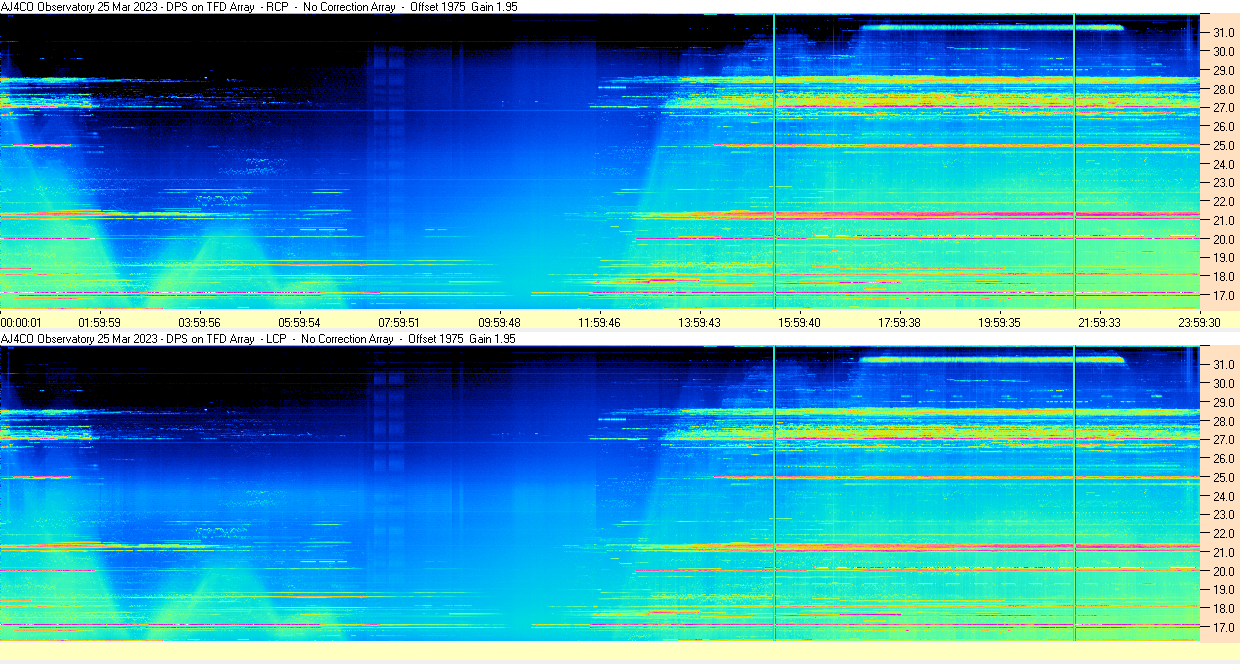The image size is (1240, 664).
Task: Click inside the RCP spectrogram display
Action: tap(599, 161)
